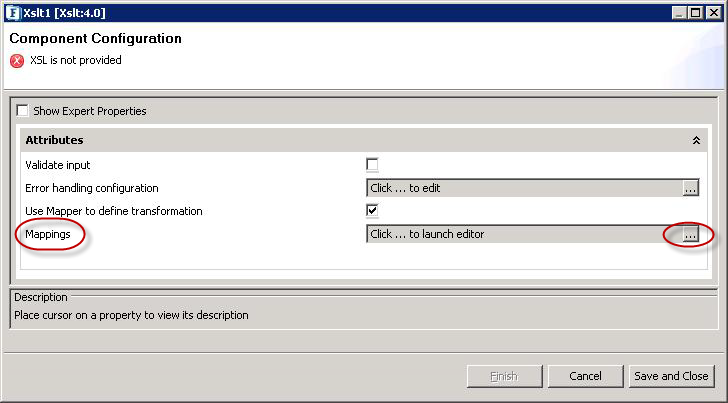Click the Attributes section header
The image size is (728, 403).
pyautogui.click(x=364, y=140)
